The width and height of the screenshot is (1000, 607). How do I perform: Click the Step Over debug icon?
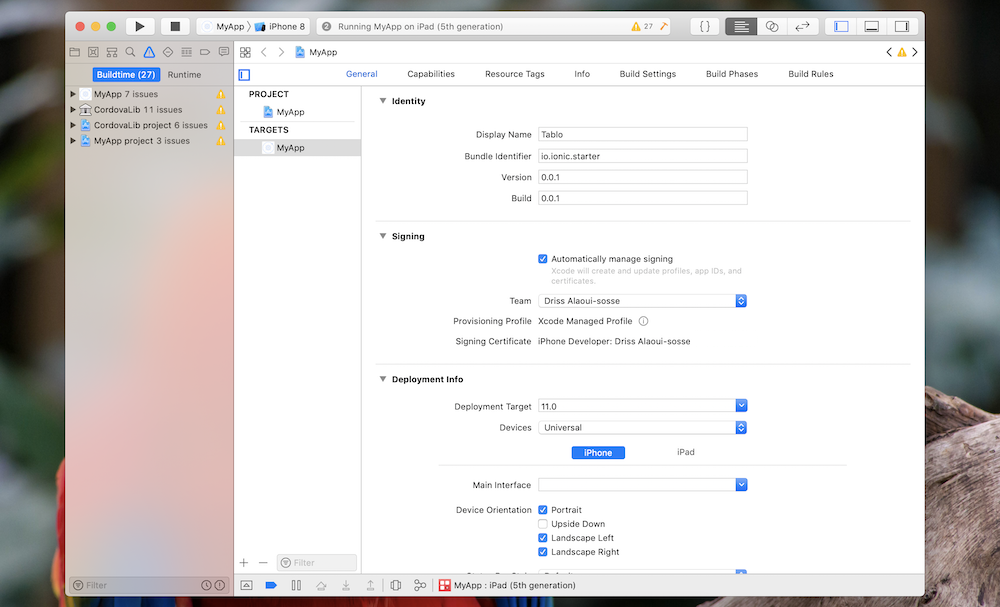pos(321,585)
